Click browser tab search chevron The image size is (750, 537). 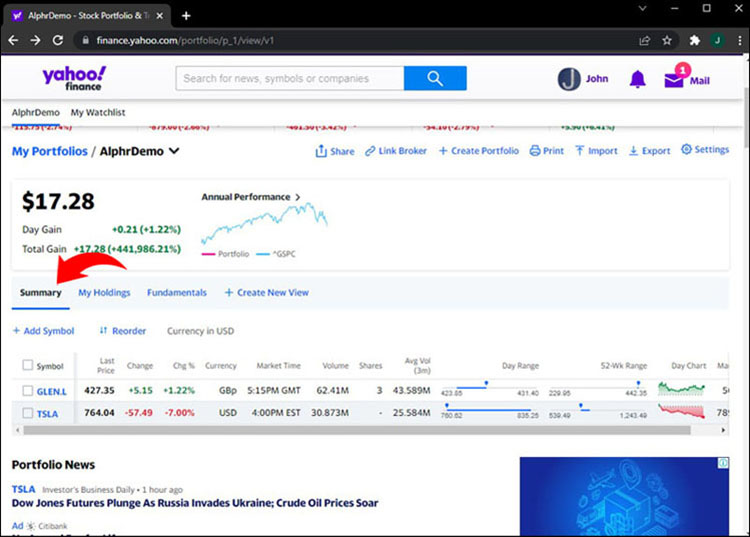coord(642,8)
